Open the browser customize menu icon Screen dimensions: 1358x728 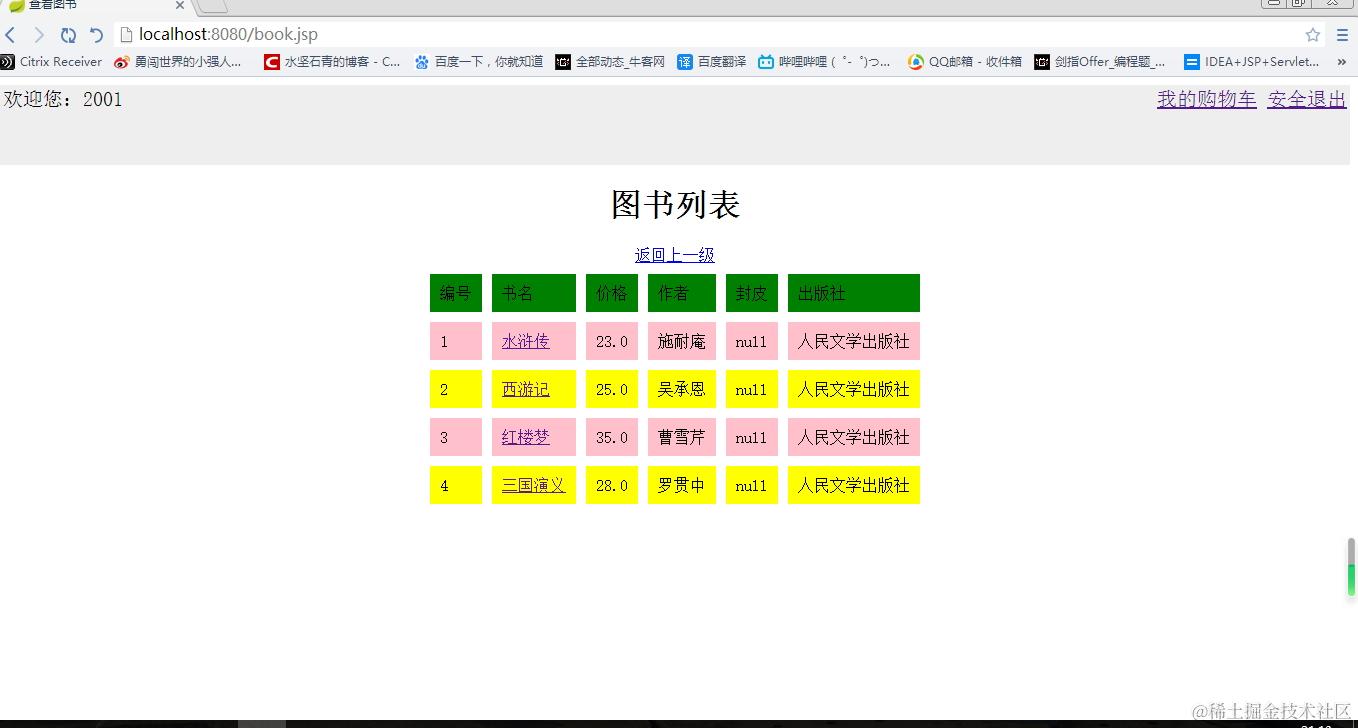coord(1341,33)
